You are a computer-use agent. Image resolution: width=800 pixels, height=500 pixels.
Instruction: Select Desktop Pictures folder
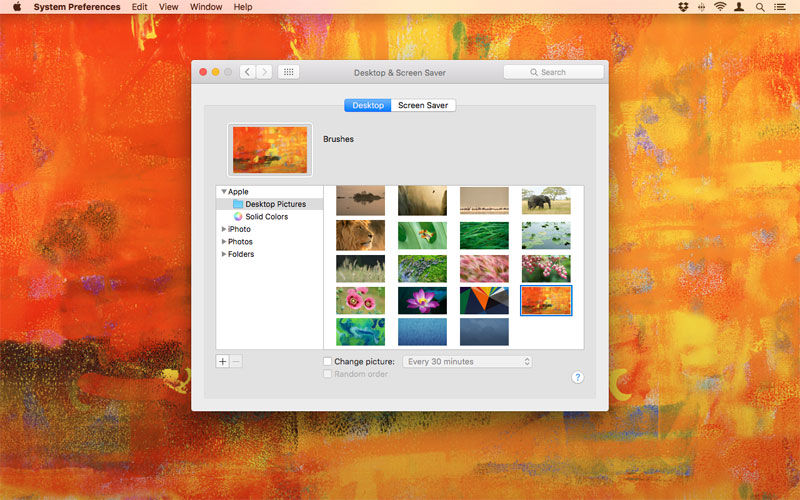pyautogui.click(x=269, y=204)
